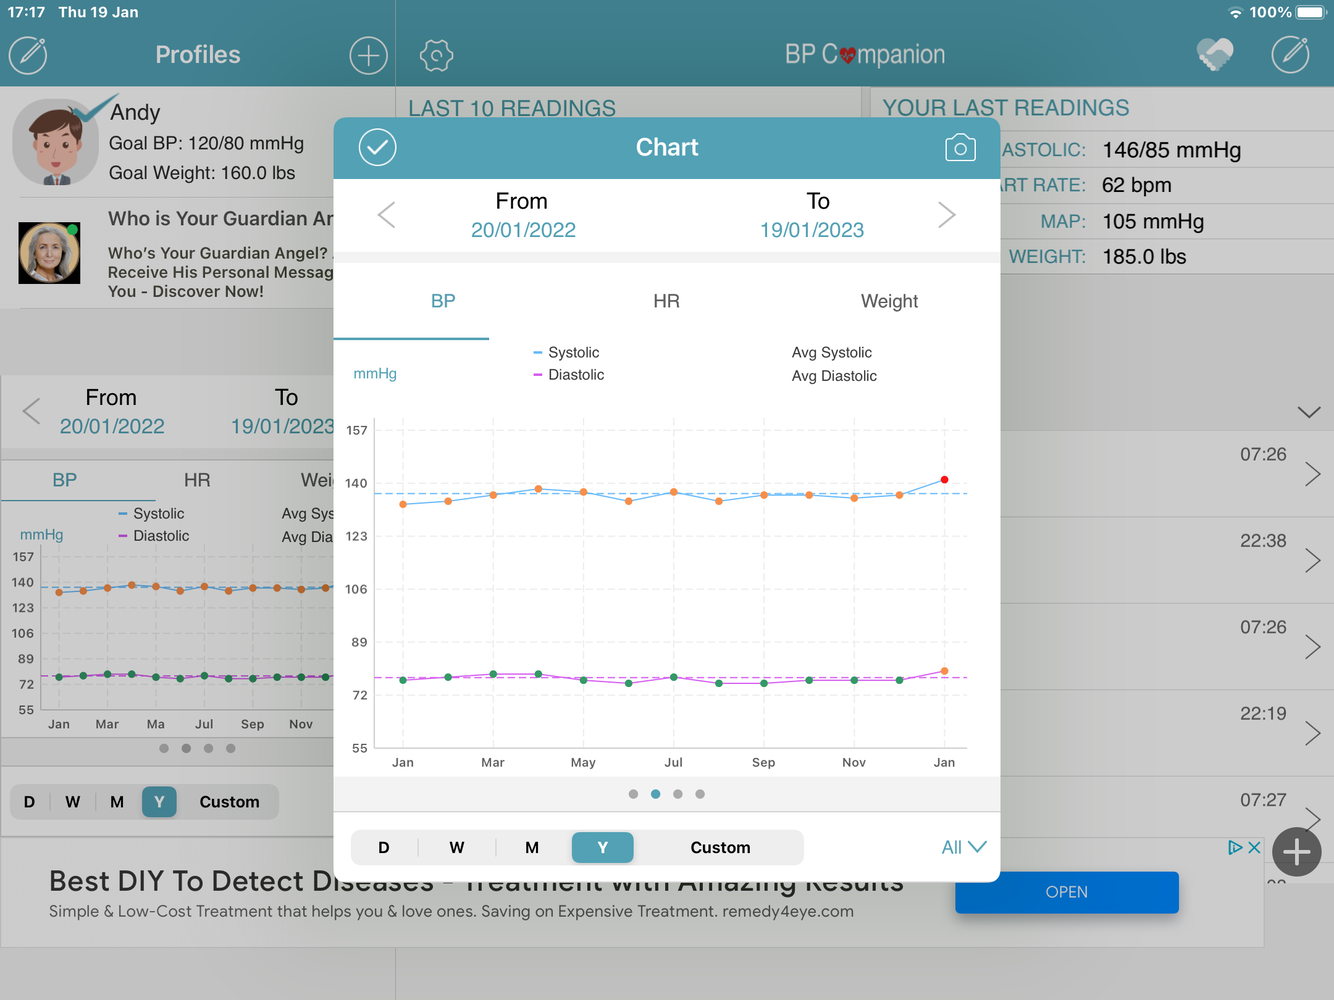Tap blood pressure value 146/85 mmHg
The height and width of the screenshot is (1000, 1334).
coord(1171,150)
